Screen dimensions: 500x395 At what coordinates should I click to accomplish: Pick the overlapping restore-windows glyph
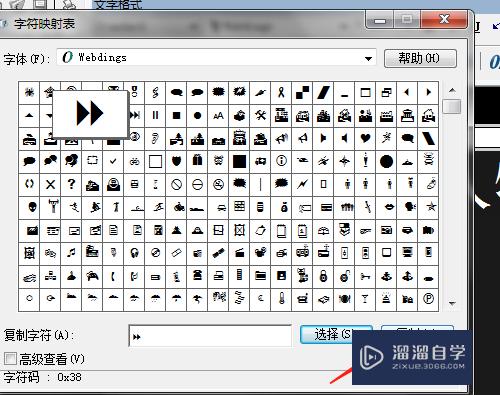coord(386,92)
